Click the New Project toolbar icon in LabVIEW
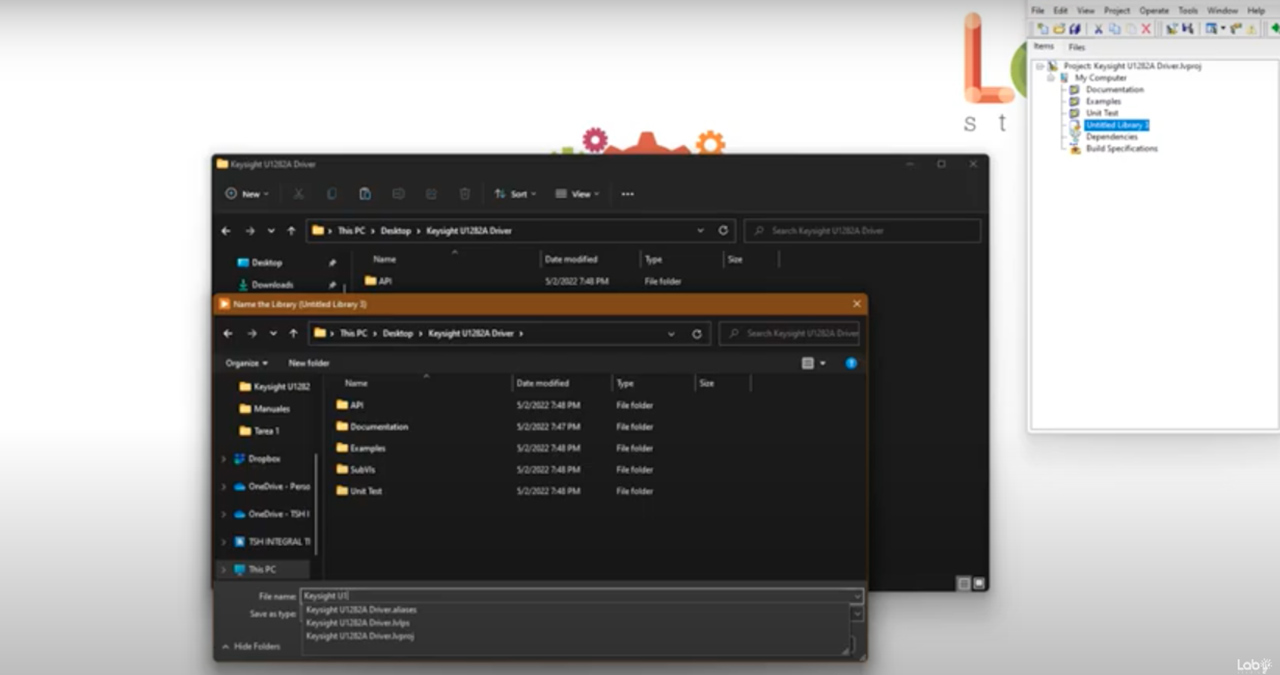This screenshot has width=1280, height=675. click(x=1041, y=29)
